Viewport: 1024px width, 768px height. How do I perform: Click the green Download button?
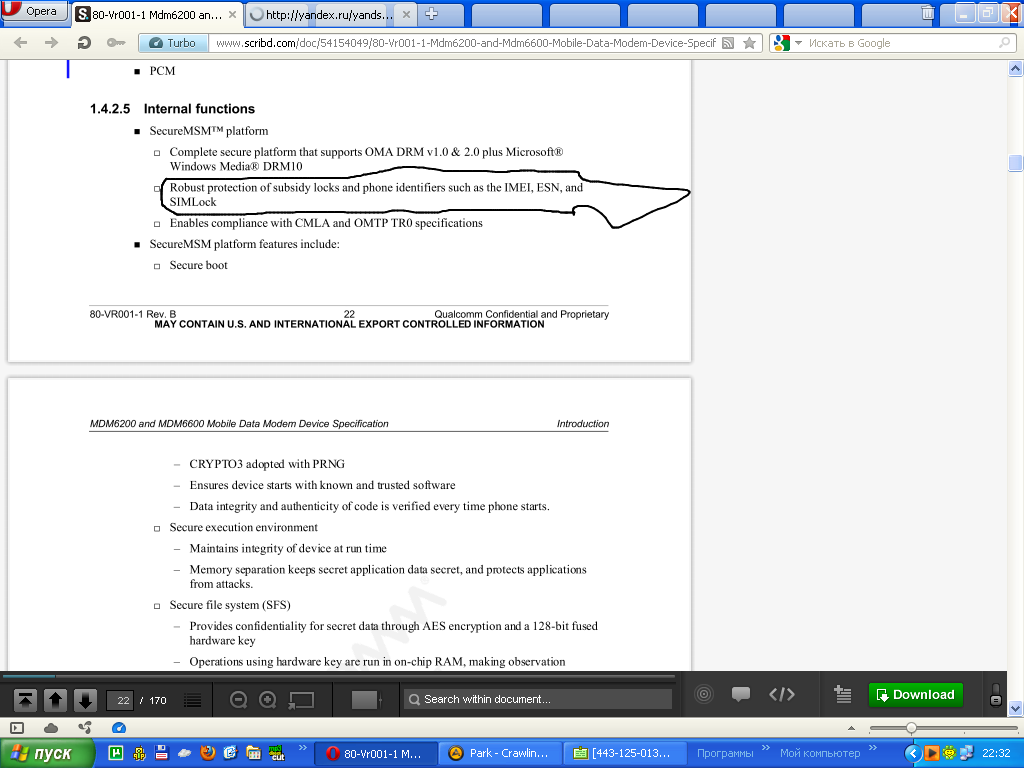(x=916, y=694)
